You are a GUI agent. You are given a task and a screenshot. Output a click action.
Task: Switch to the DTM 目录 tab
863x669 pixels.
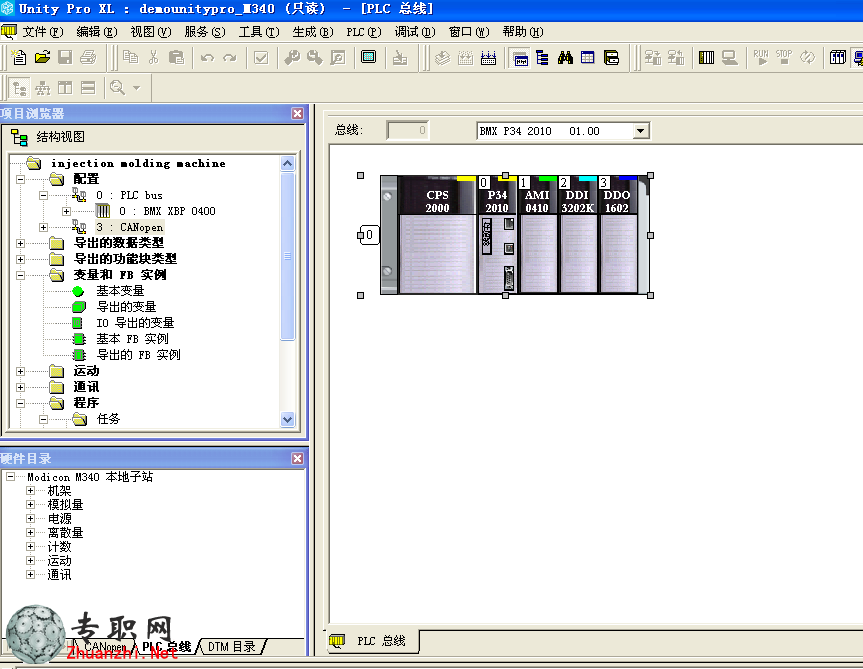coord(231,646)
